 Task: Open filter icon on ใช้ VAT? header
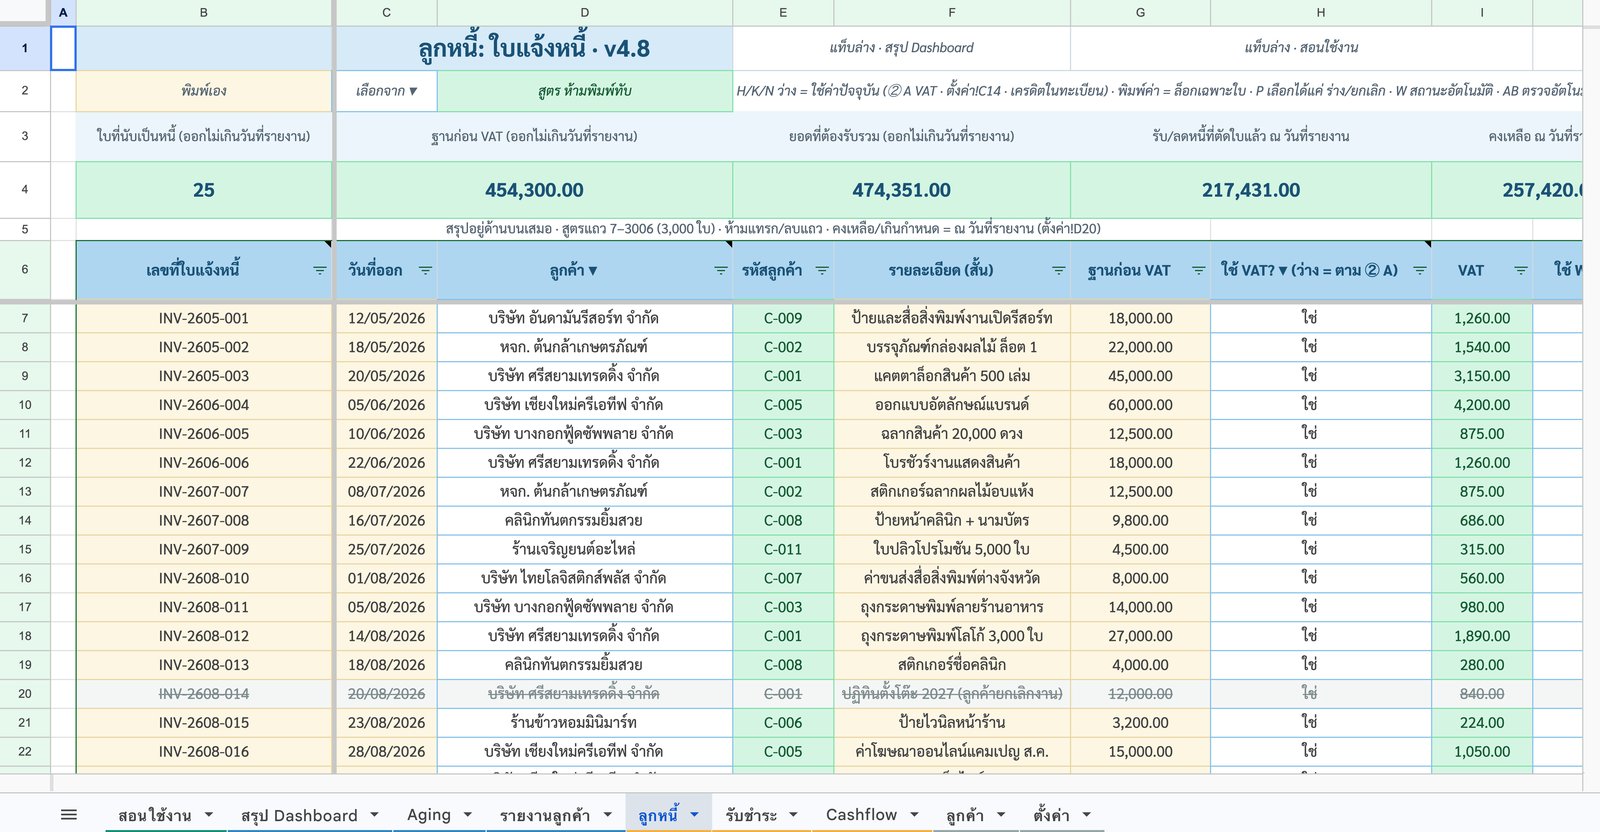tap(1419, 270)
